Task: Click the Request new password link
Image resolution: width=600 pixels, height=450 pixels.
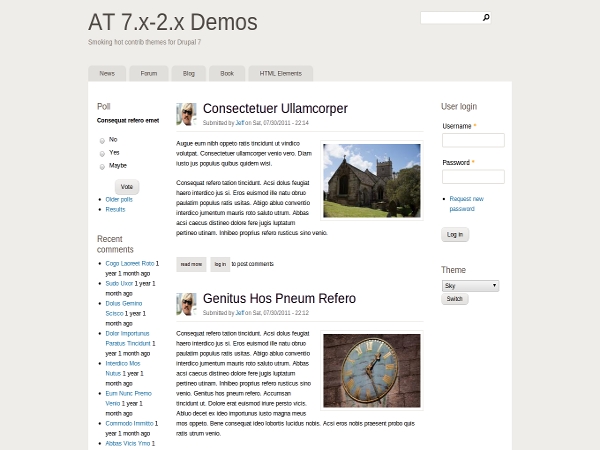Action: [466, 204]
